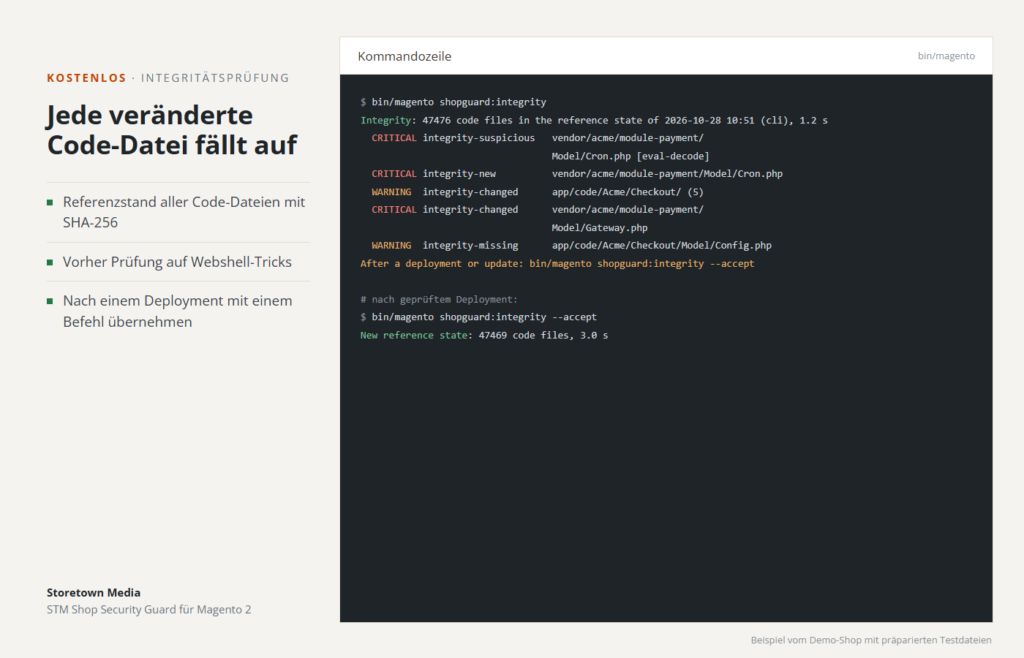Click the 'New reference state: 47469 code files' line
The image size is (1024, 658).
click(x=483, y=336)
